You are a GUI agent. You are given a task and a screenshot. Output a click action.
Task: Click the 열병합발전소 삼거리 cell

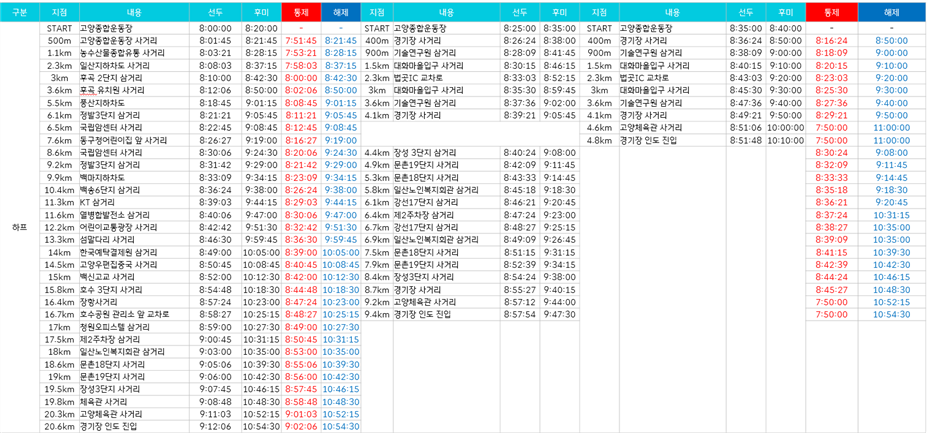[x=134, y=215]
